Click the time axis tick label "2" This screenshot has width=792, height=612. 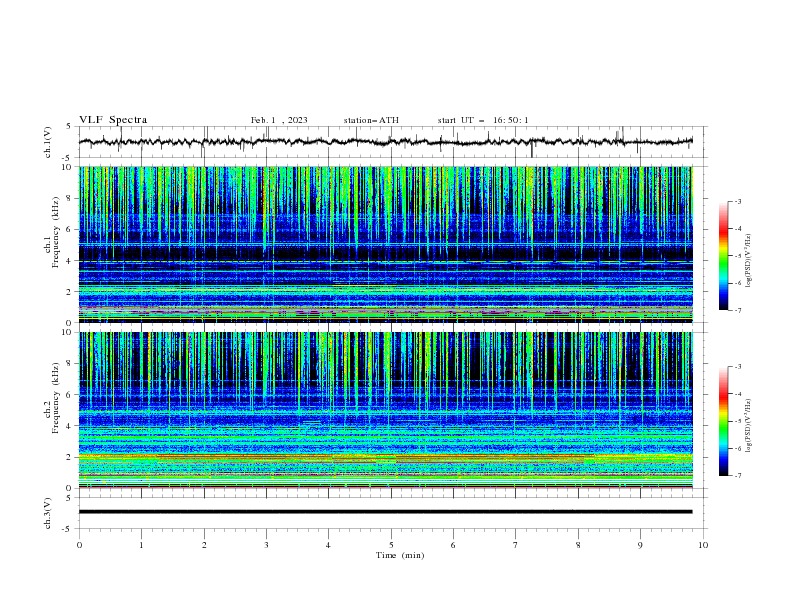pyautogui.click(x=204, y=545)
